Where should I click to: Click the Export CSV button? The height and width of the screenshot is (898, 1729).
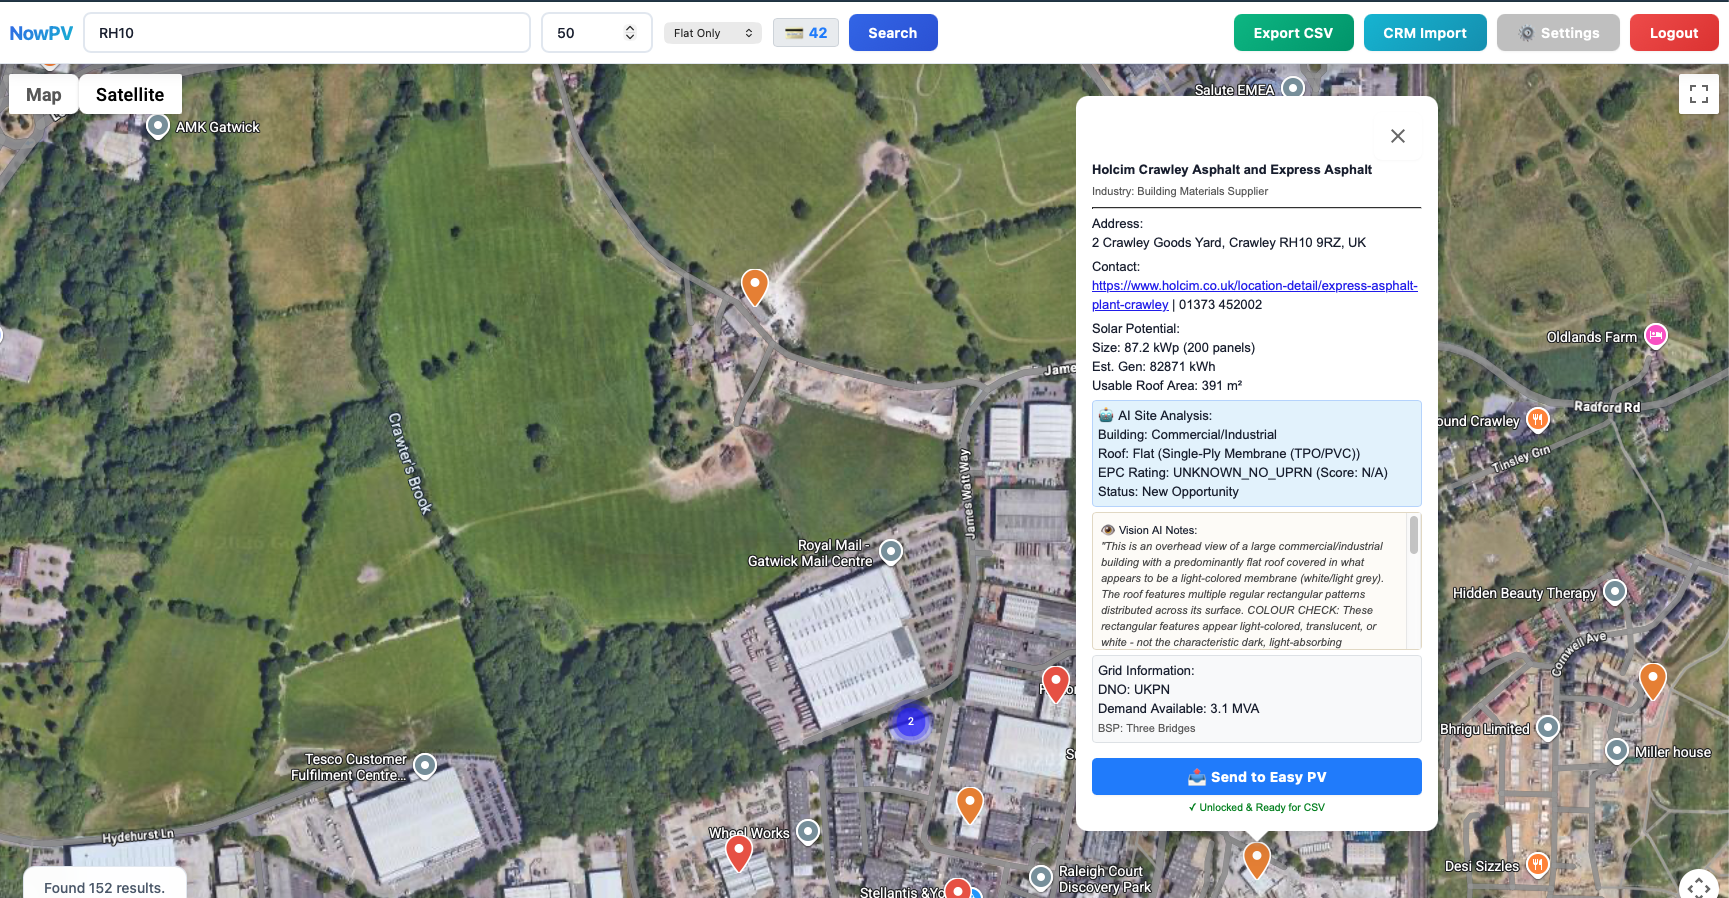[x=1293, y=33]
